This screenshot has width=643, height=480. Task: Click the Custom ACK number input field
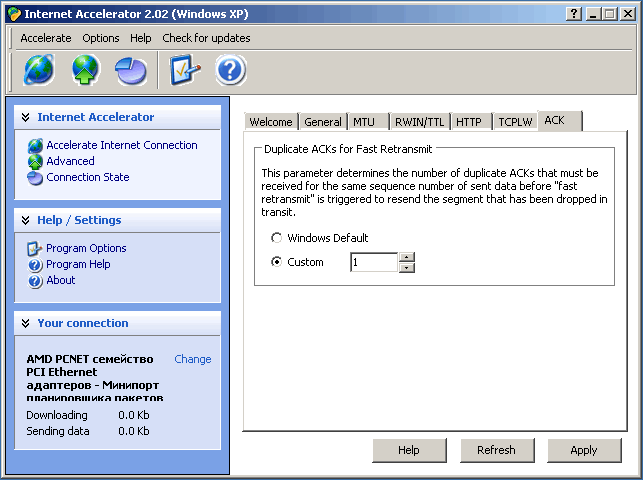tap(374, 262)
